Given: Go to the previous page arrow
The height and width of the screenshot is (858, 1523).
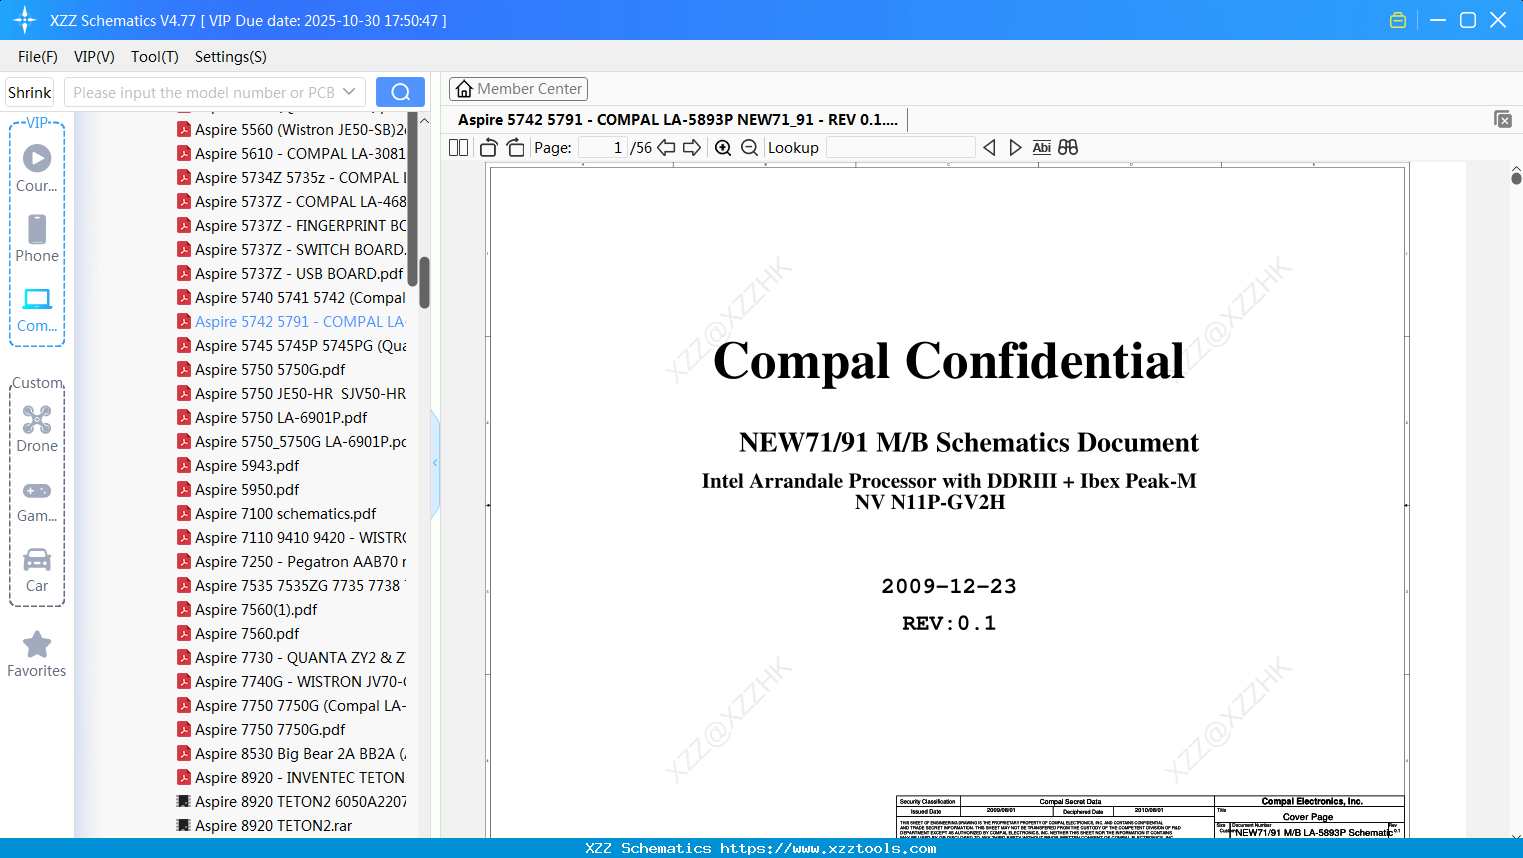Looking at the screenshot, I should click(666, 148).
